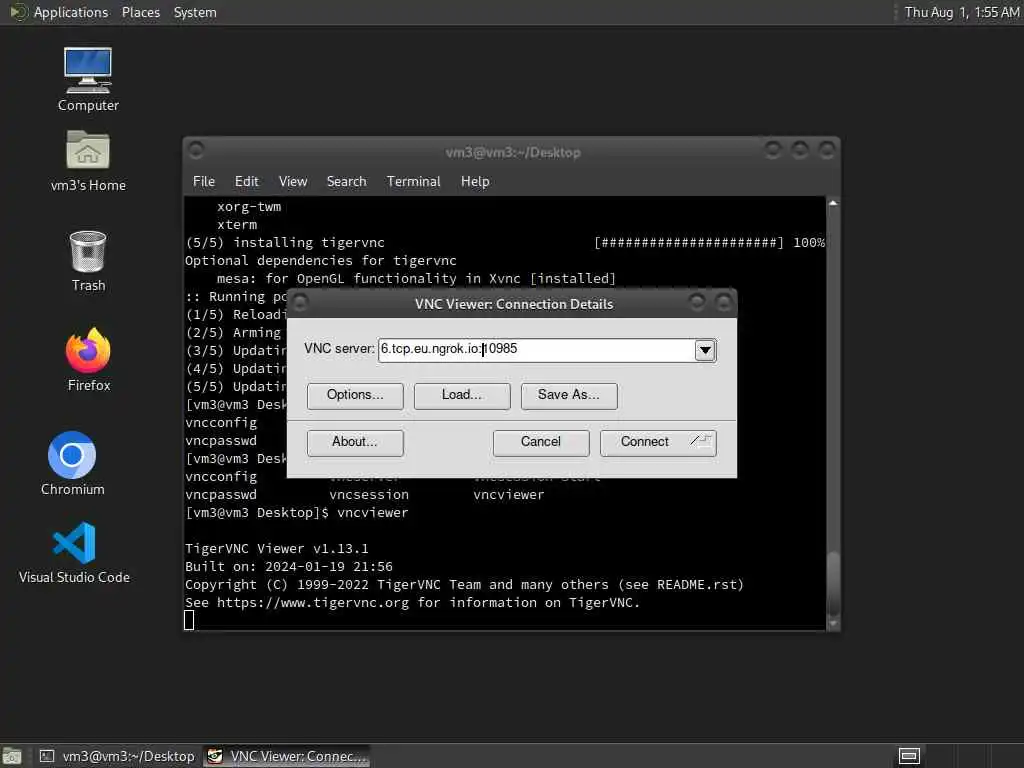Click the About... button
Viewport: 1024px width, 768px height.
click(355, 443)
